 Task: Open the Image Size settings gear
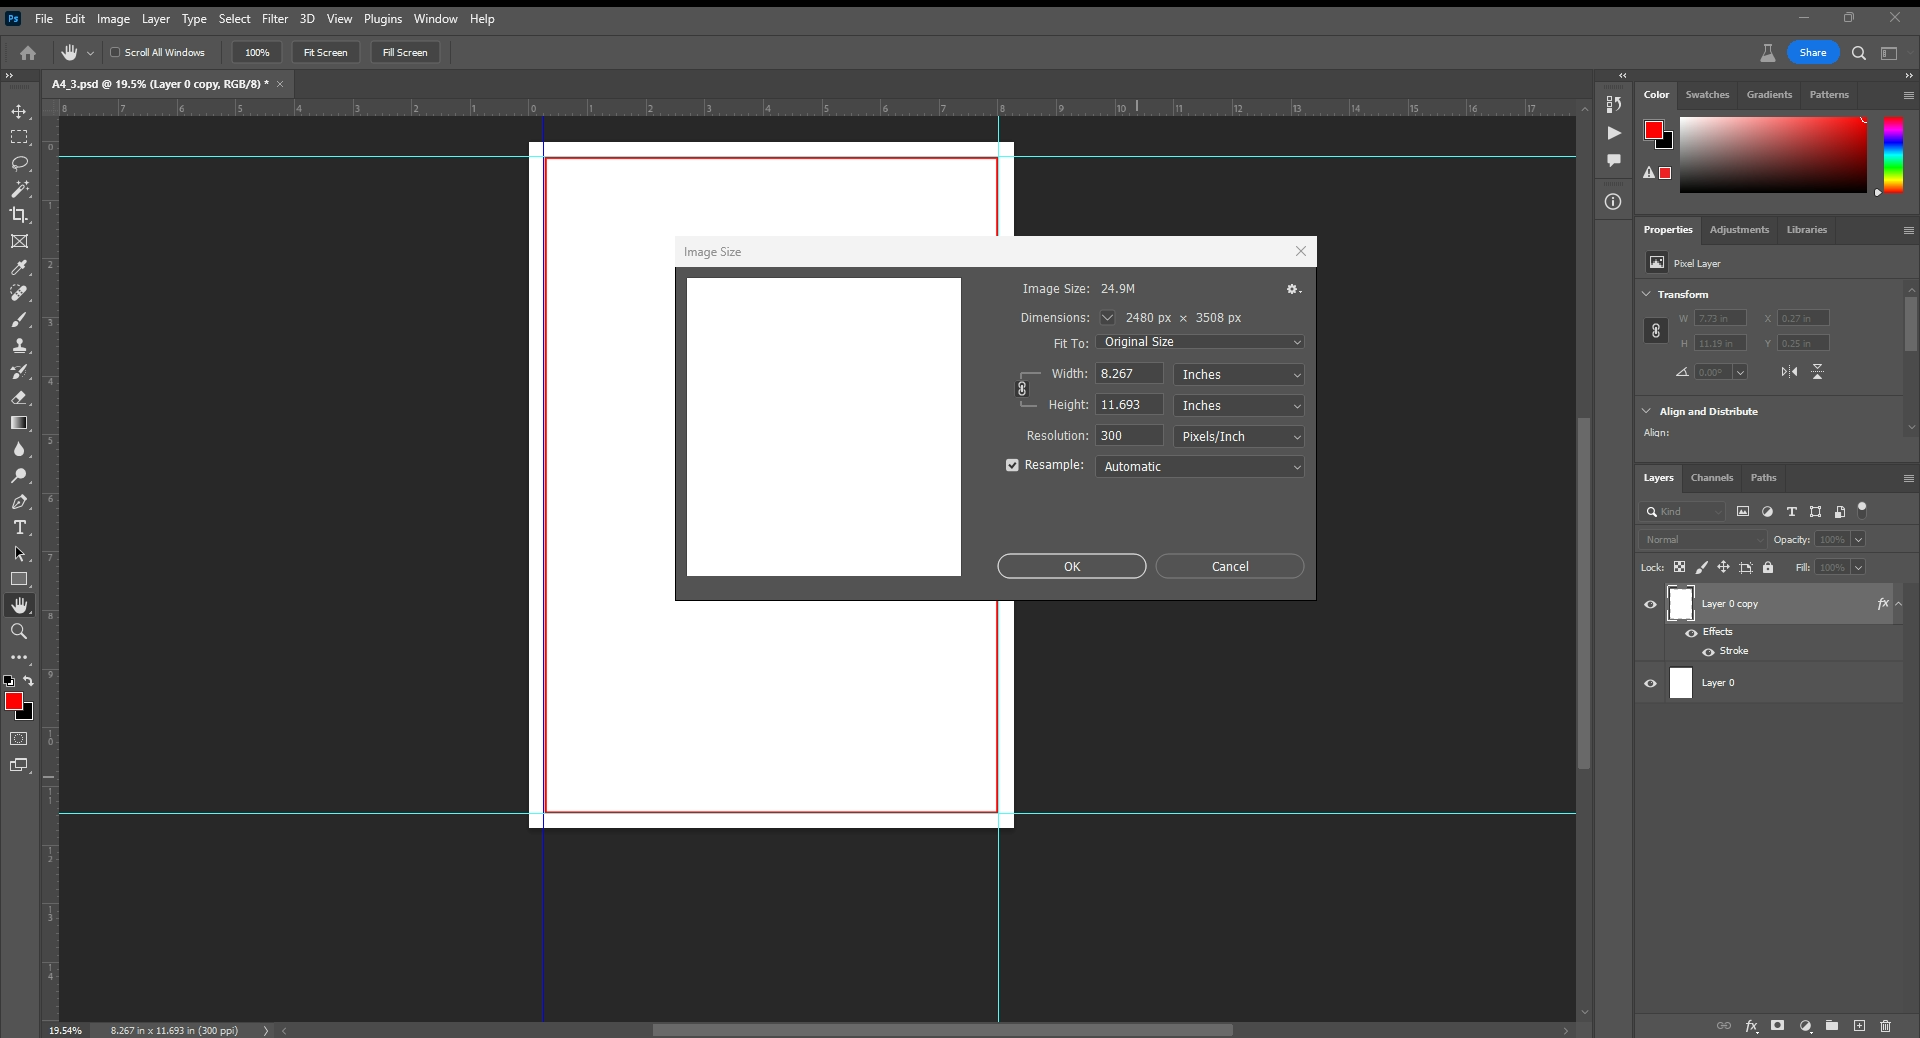tap(1293, 289)
